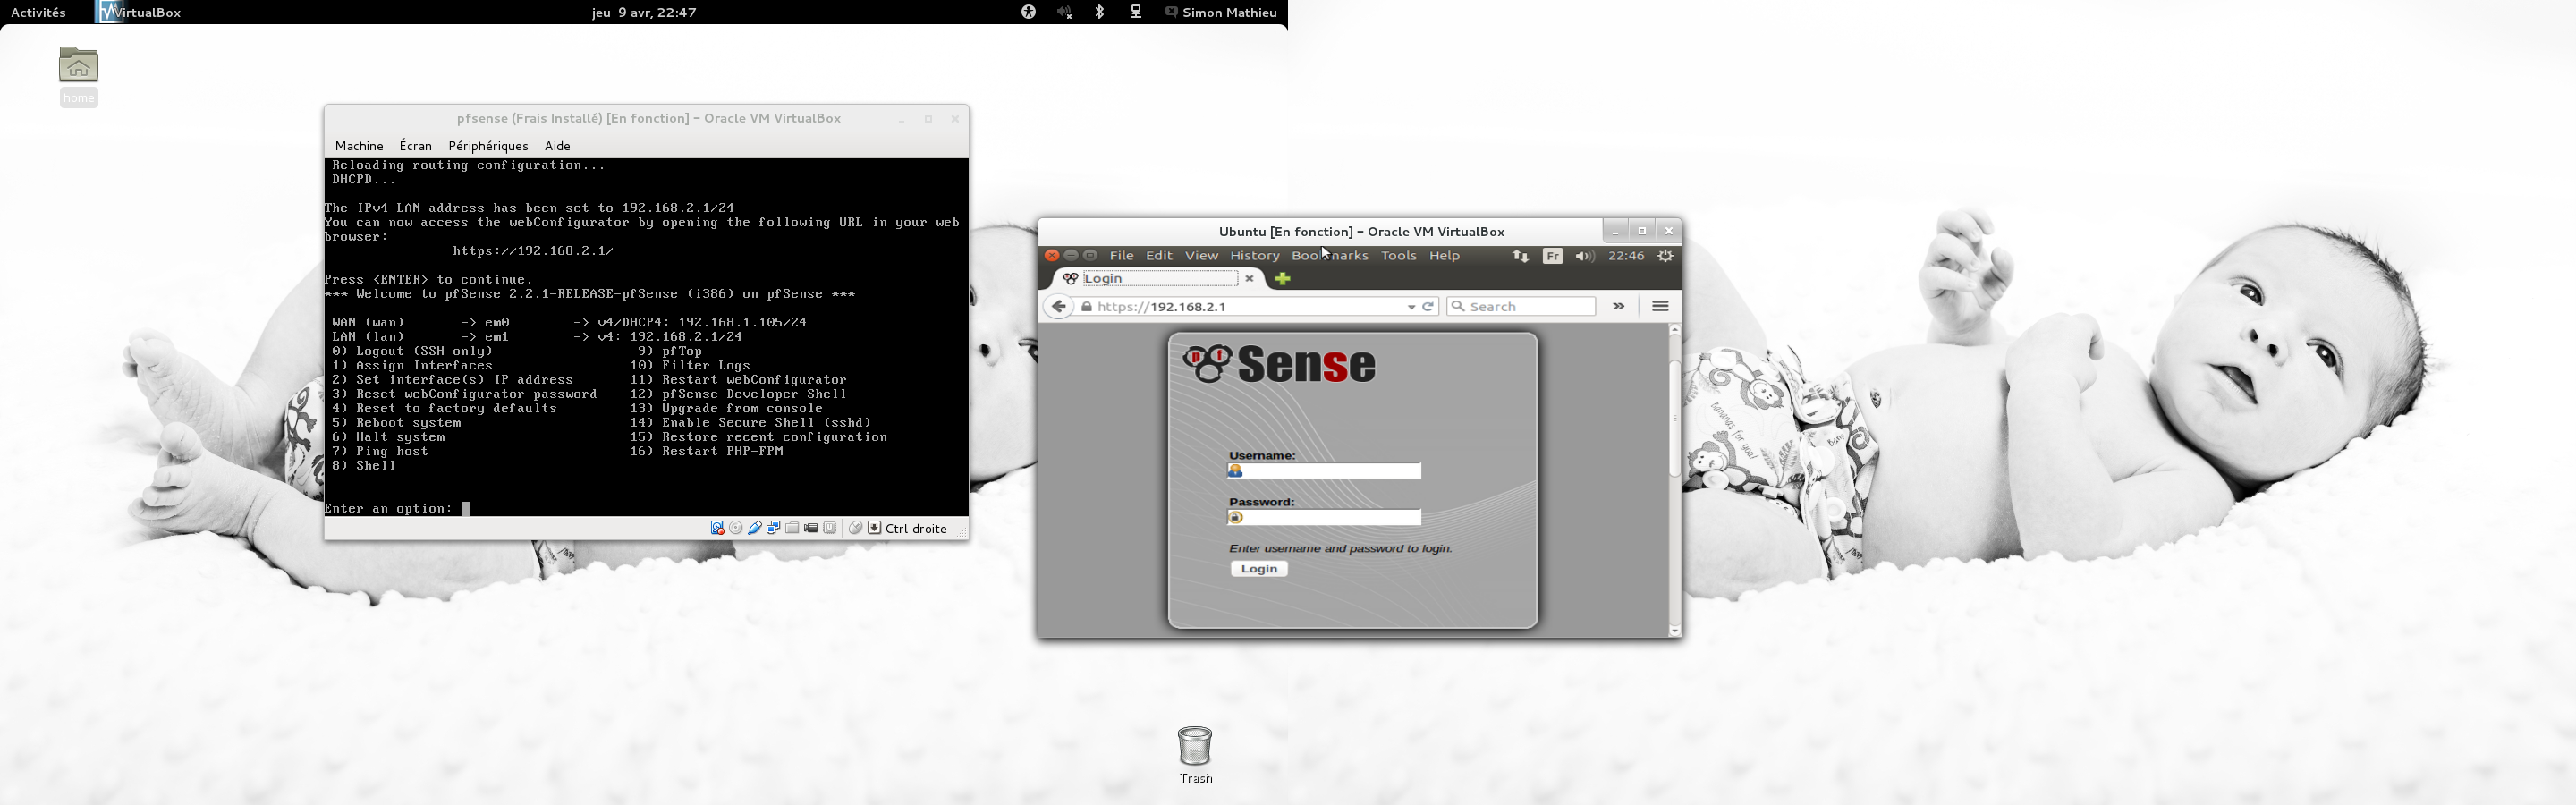The width and height of the screenshot is (2576, 805).
Task: Click the hard disk activity icon in pfsense status bar
Action: point(718,528)
